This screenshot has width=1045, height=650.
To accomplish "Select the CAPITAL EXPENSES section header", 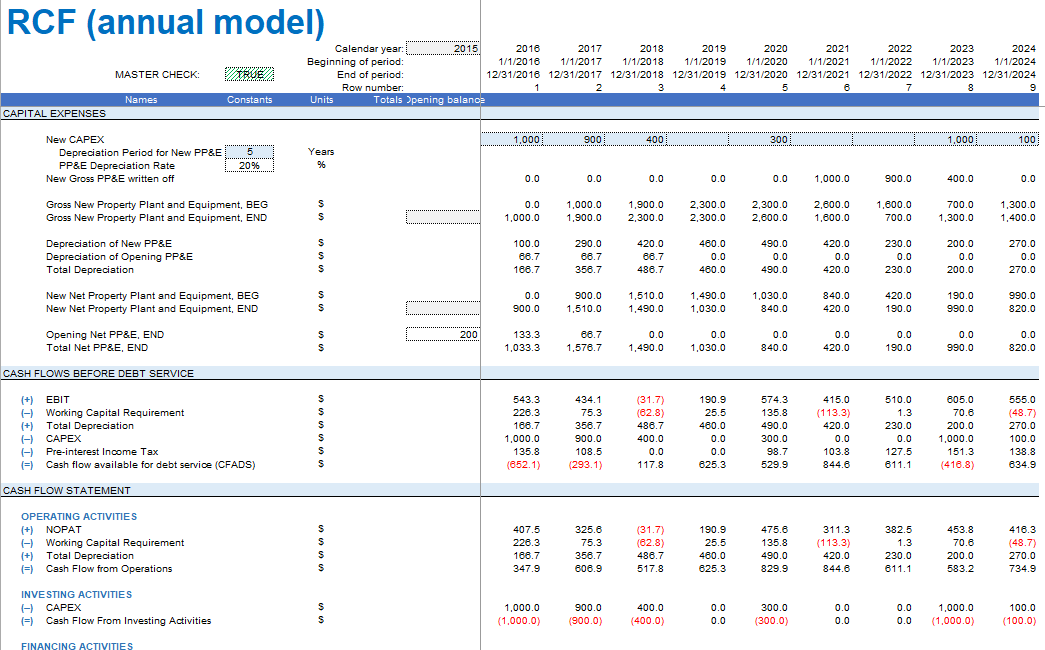I will [x=54, y=113].
